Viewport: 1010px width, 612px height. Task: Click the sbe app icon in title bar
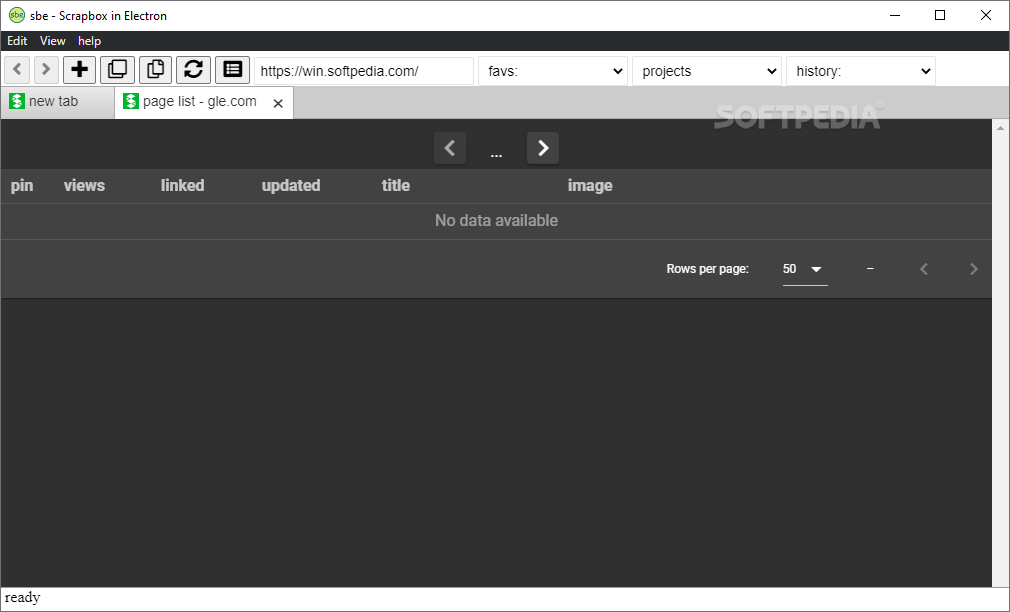point(17,15)
